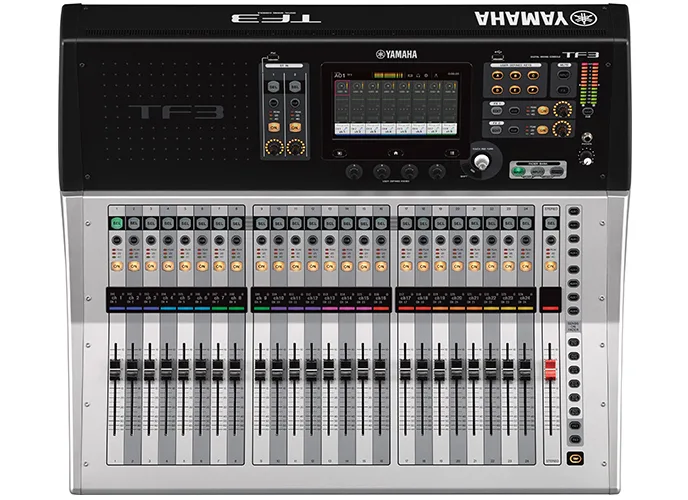Select channel 1 with its green SEL key
This screenshot has width=688, height=500.
coord(116,224)
